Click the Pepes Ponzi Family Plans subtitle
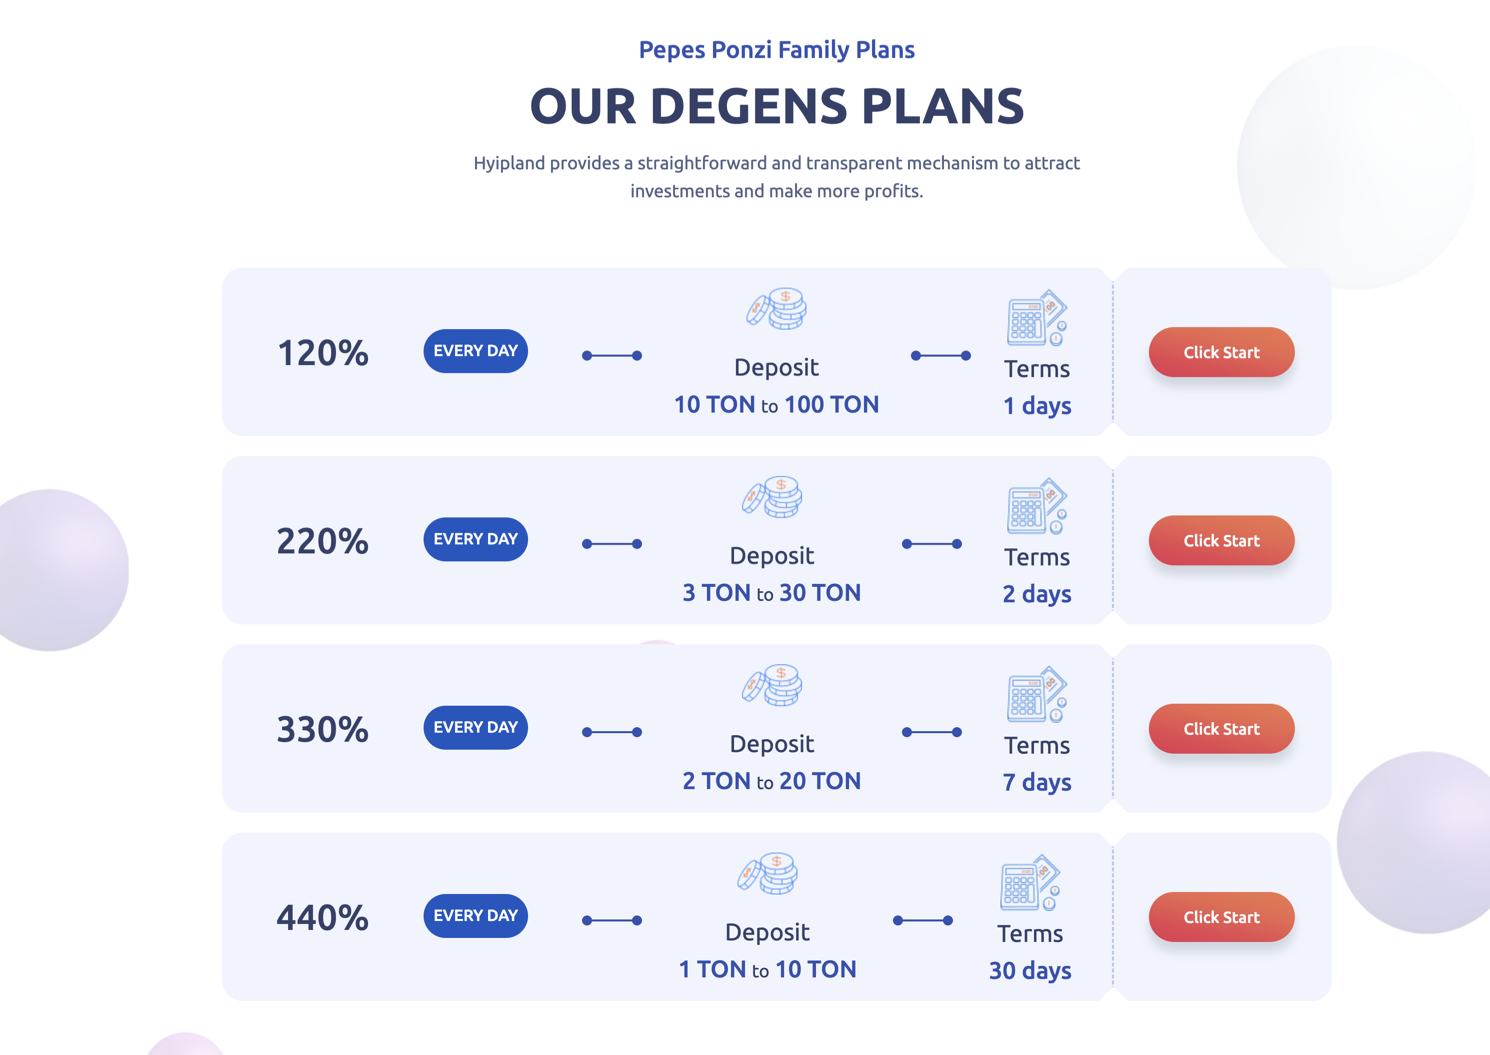The width and height of the screenshot is (1490, 1055). (x=777, y=49)
